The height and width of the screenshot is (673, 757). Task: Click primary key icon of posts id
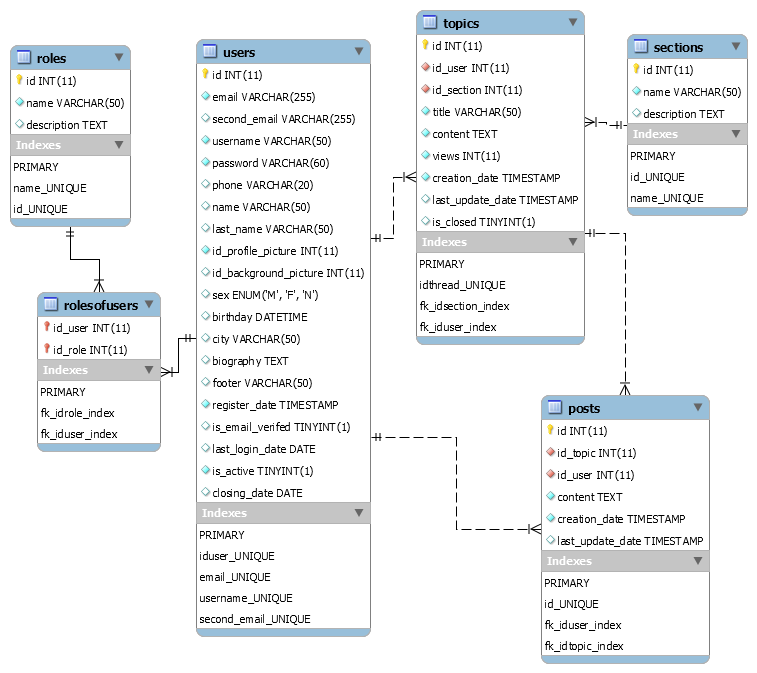550,430
